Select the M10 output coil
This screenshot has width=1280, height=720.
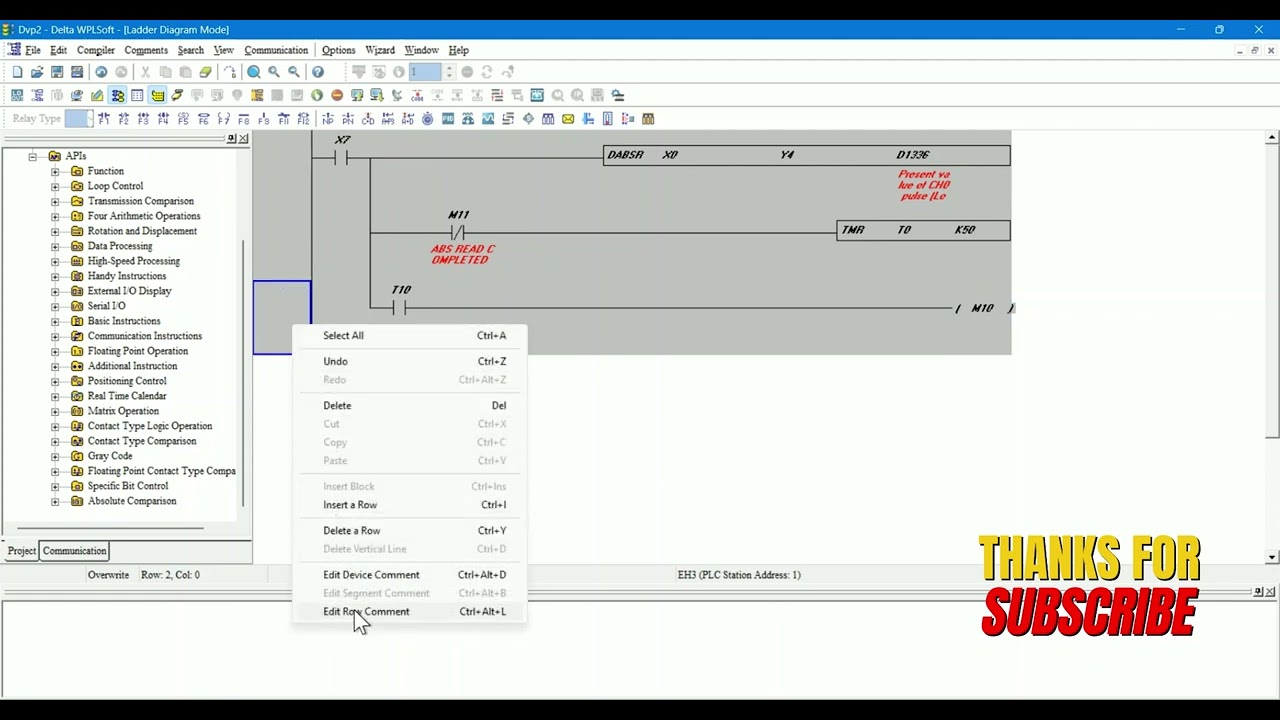pyautogui.click(x=984, y=308)
